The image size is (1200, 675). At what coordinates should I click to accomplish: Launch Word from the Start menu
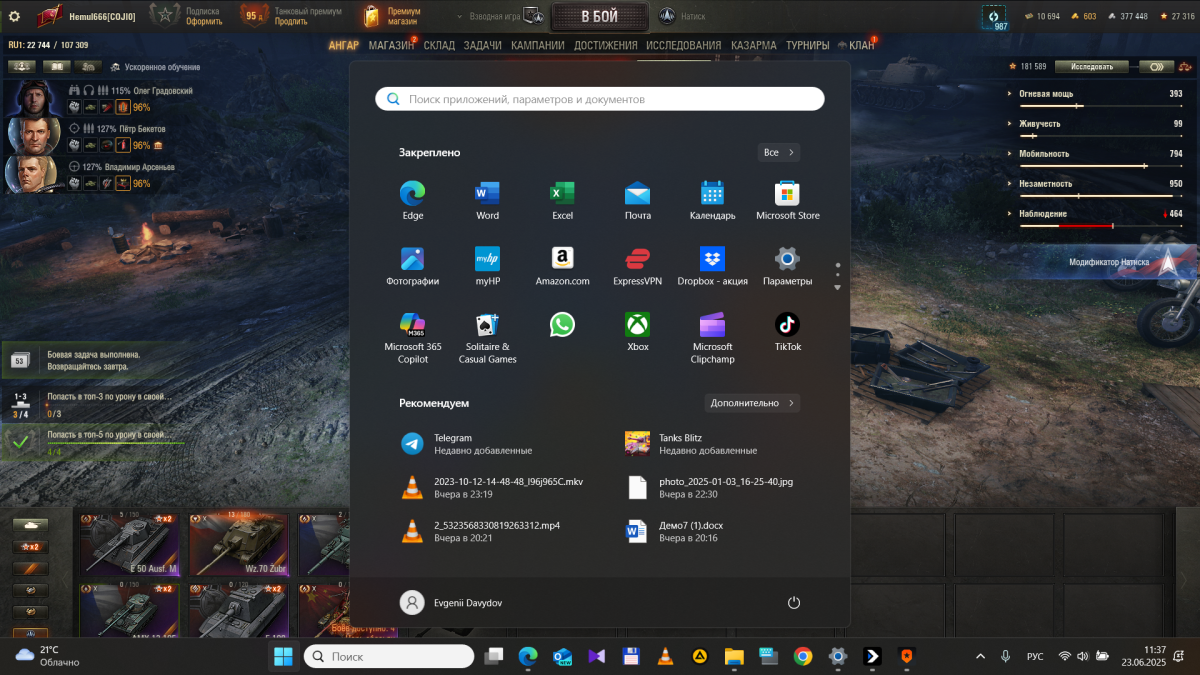point(487,194)
